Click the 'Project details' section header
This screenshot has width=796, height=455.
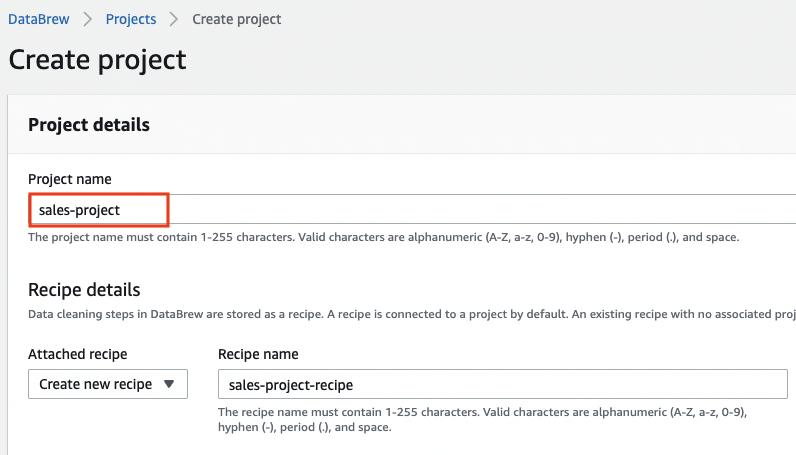pos(89,125)
